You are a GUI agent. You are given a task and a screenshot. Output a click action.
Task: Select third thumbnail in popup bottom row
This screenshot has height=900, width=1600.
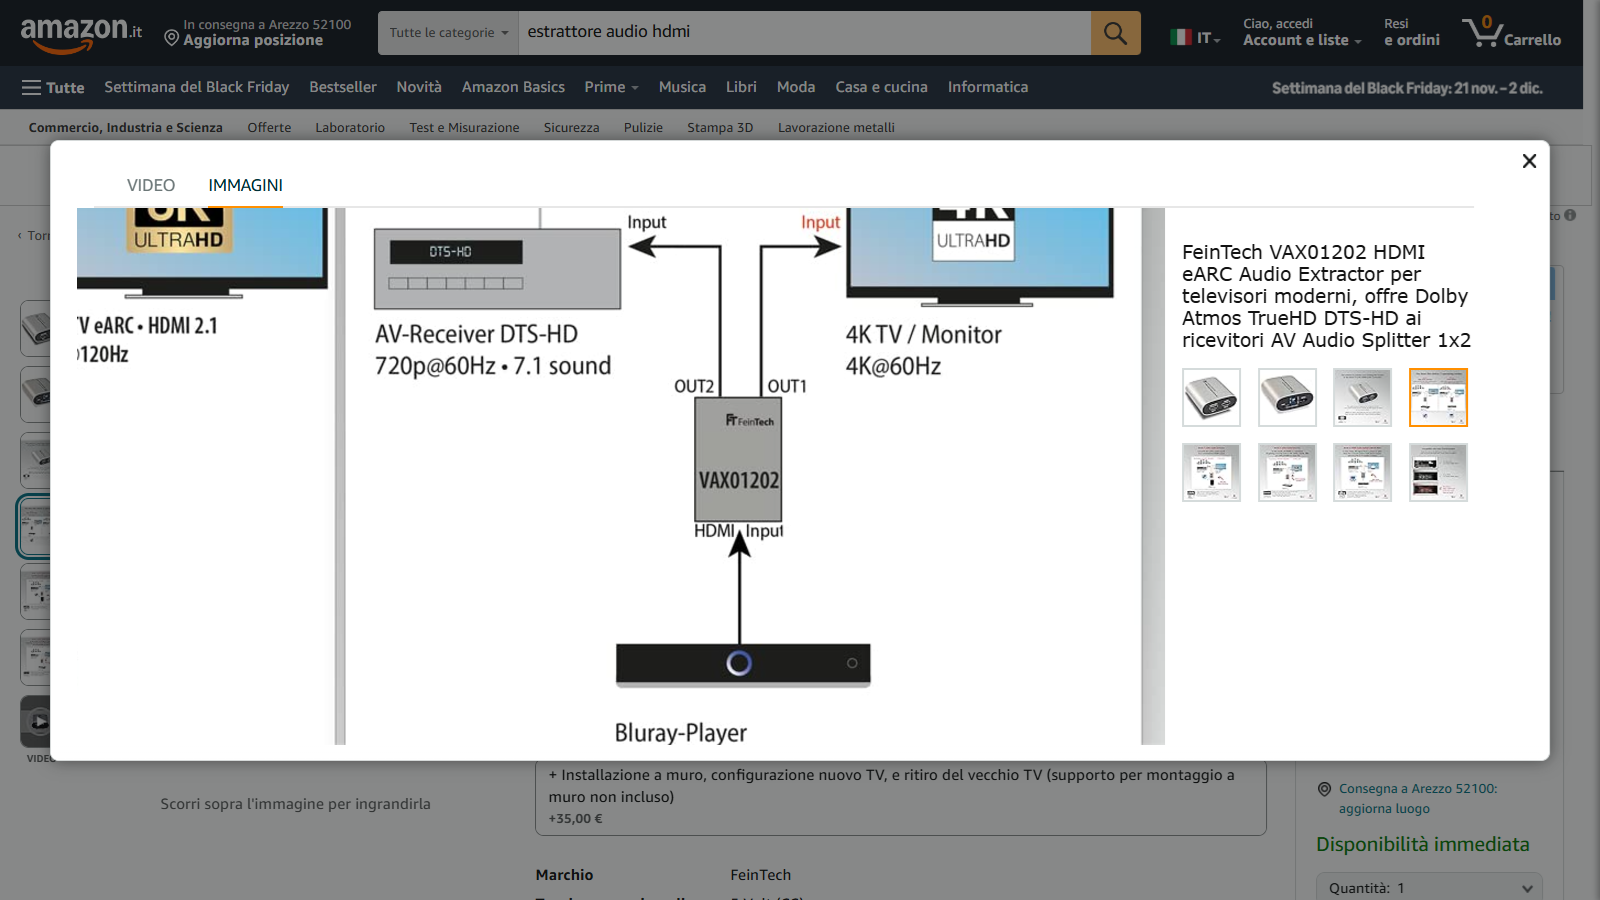pos(1362,472)
